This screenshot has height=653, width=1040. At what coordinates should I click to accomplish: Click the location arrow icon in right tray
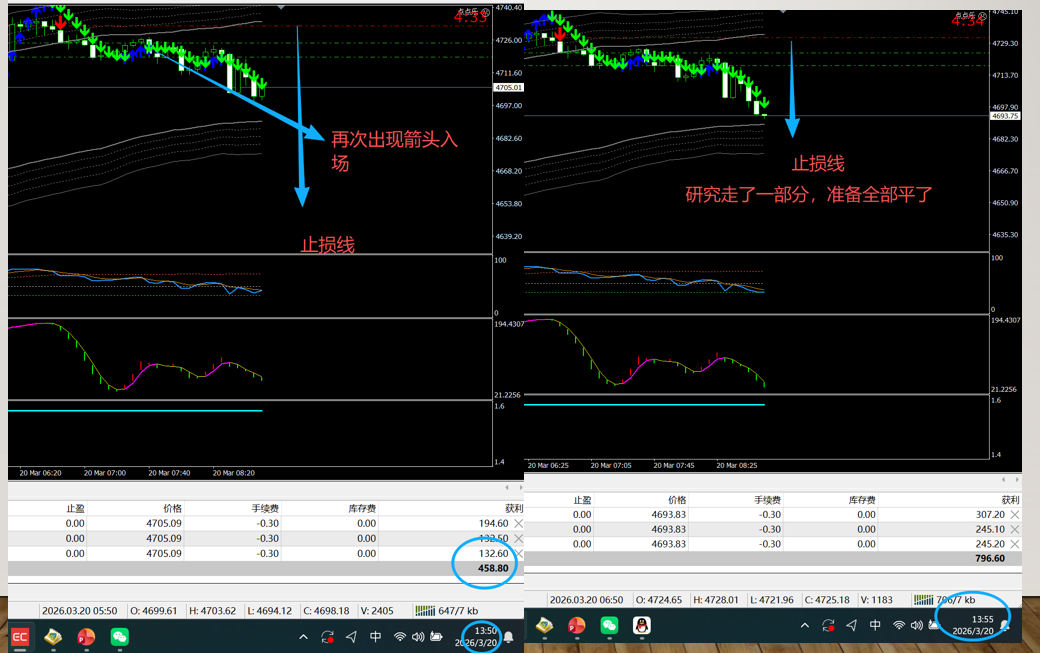(x=852, y=625)
